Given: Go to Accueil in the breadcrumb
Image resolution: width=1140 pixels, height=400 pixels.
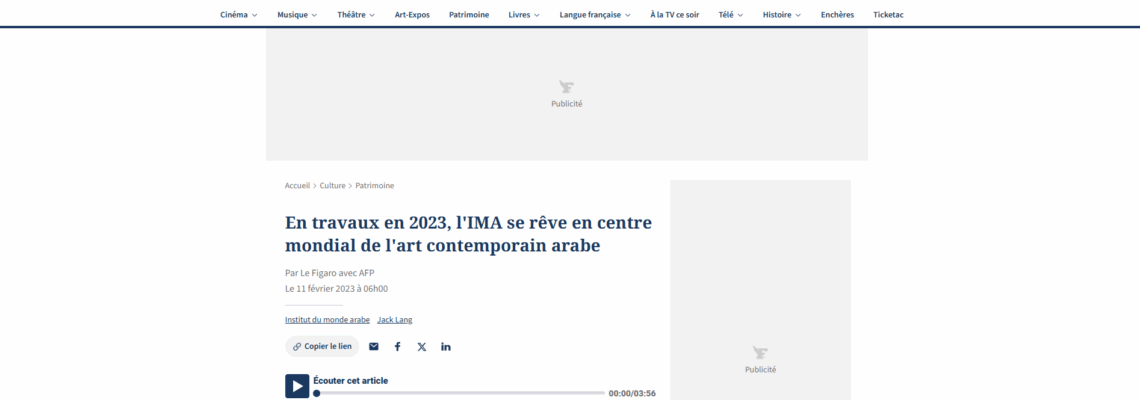Looking at the screenshot, I should pos(297,186).
